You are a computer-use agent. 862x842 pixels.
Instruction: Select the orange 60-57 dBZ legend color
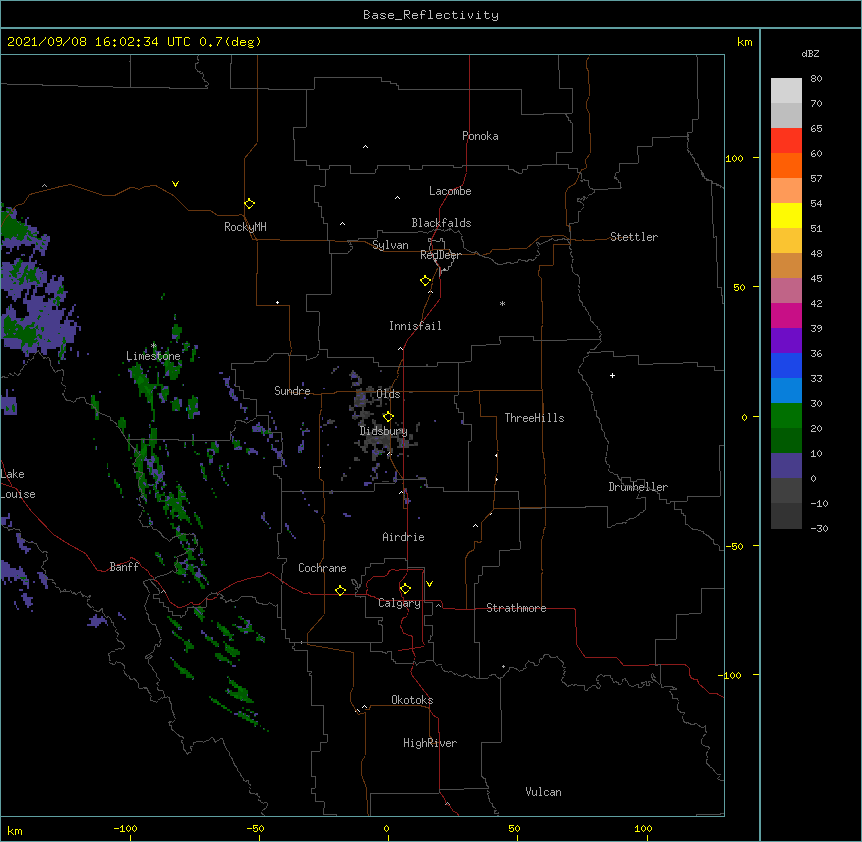(786, 165)
